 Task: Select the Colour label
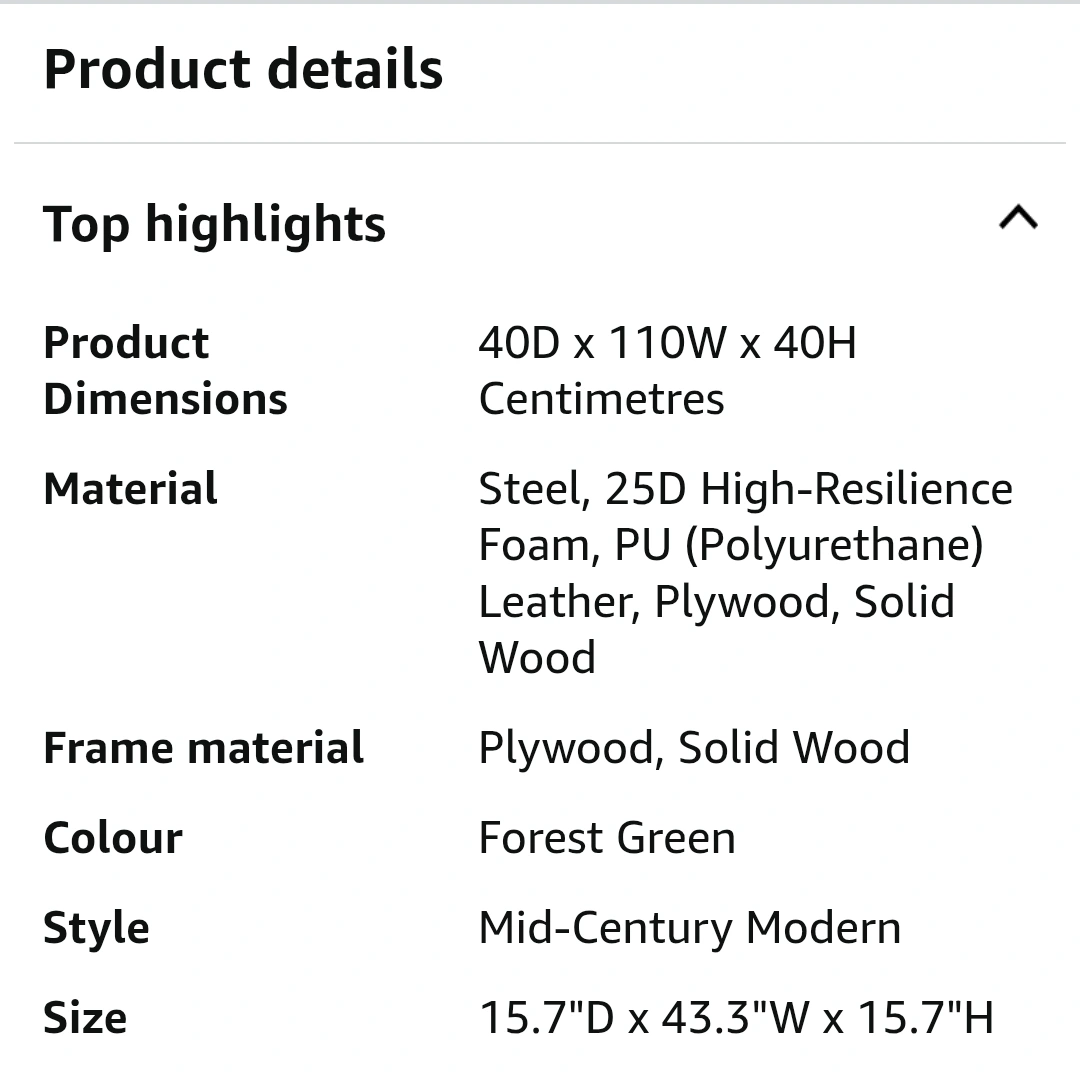(x=113, y=838)
